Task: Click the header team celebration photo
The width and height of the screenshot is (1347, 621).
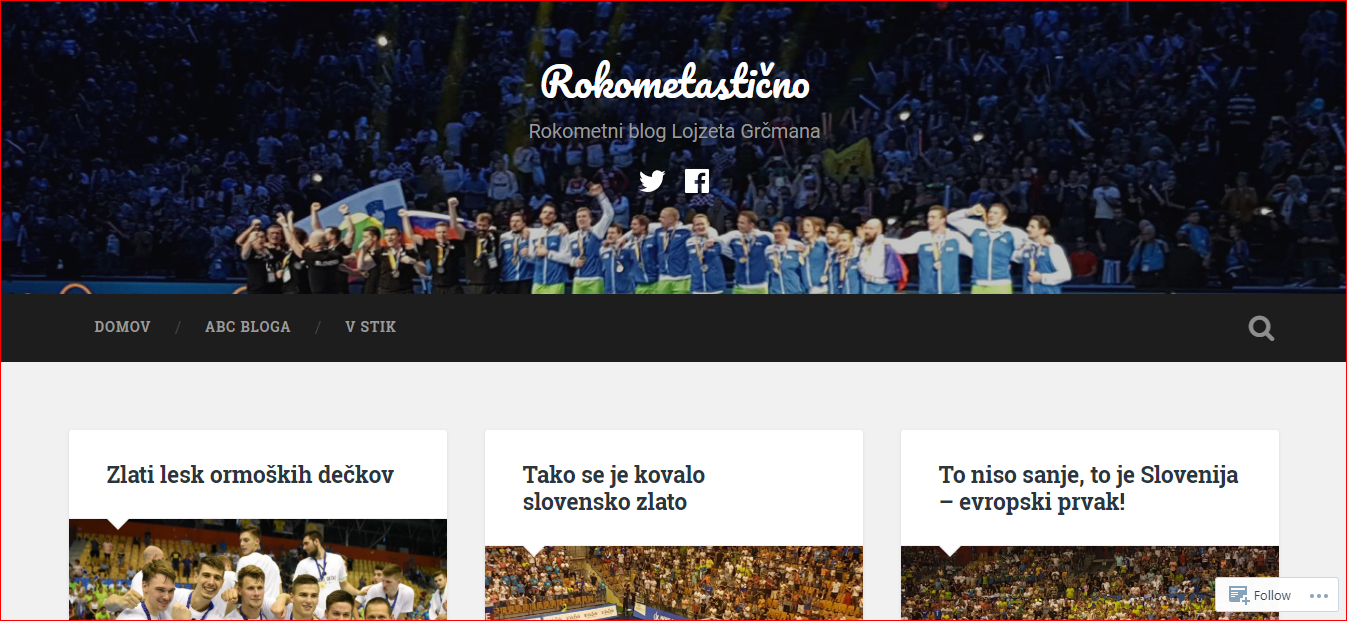Action: tap(673, 147)
